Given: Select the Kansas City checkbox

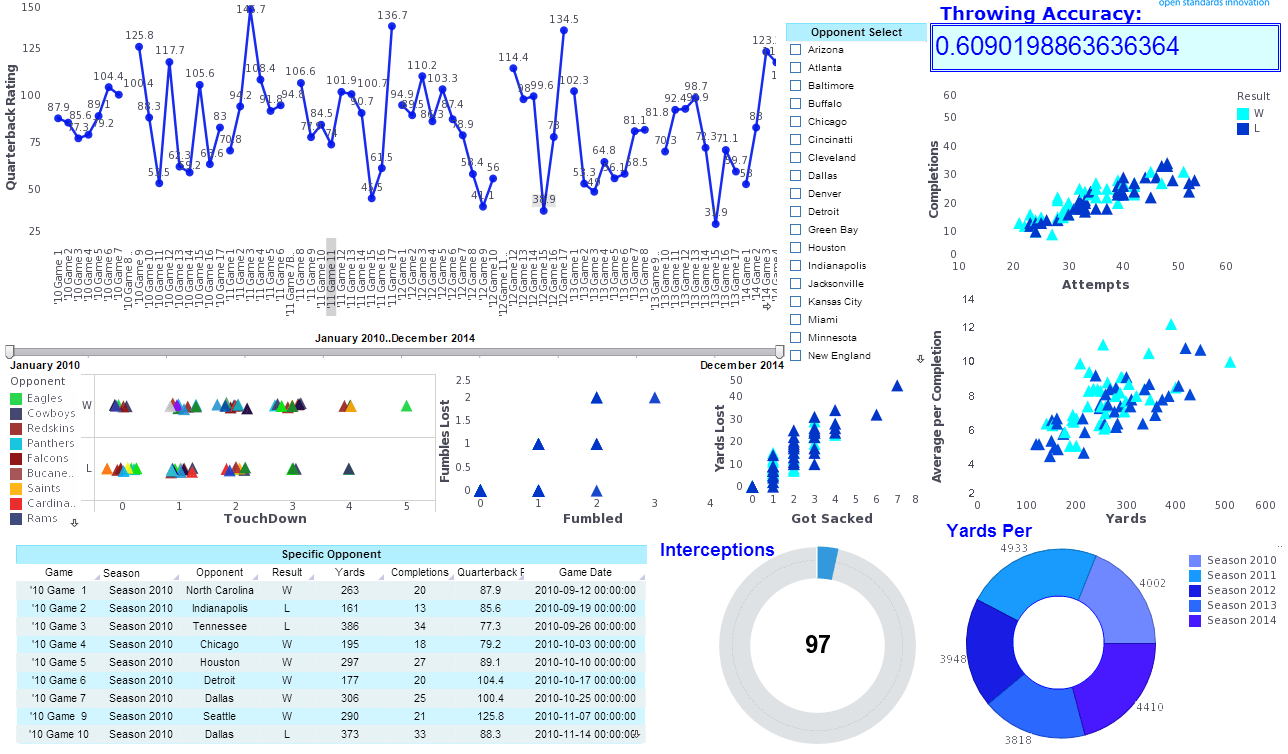Looking at the screenshot, I should coord(796,302).
